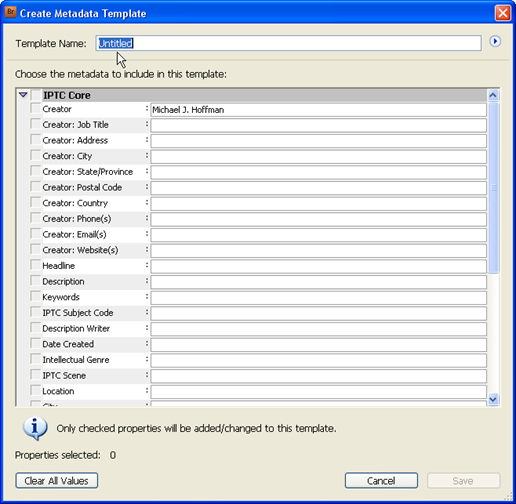Image resolution: width=516 pixels, height=504 pixels.
Task: Click the scroll up arrow of metadata list
Action: (493, 95)
